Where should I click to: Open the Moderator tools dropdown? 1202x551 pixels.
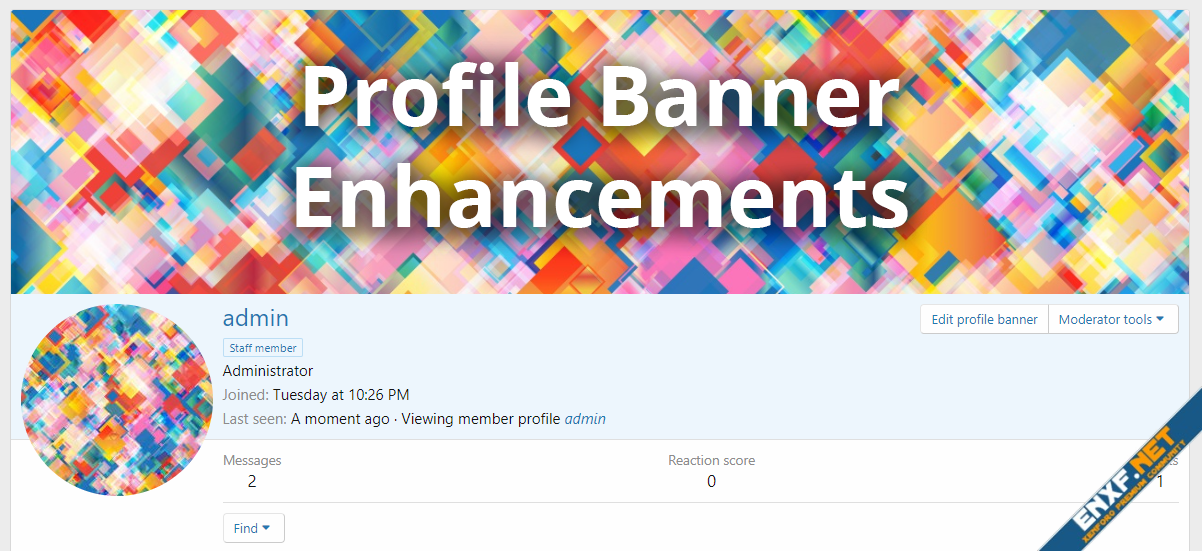tap(1112, 320)
